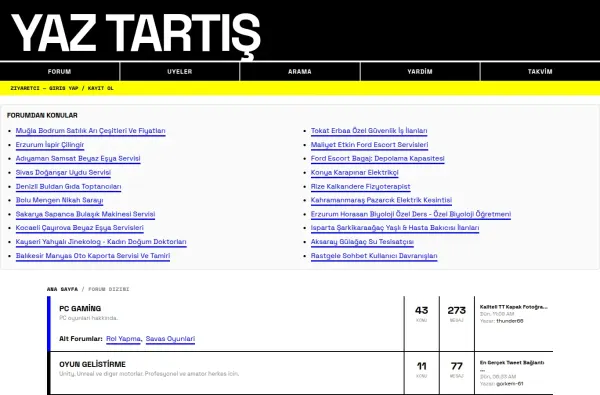Open Konya Karapınar Elektrikçi topic

[355, 173]
